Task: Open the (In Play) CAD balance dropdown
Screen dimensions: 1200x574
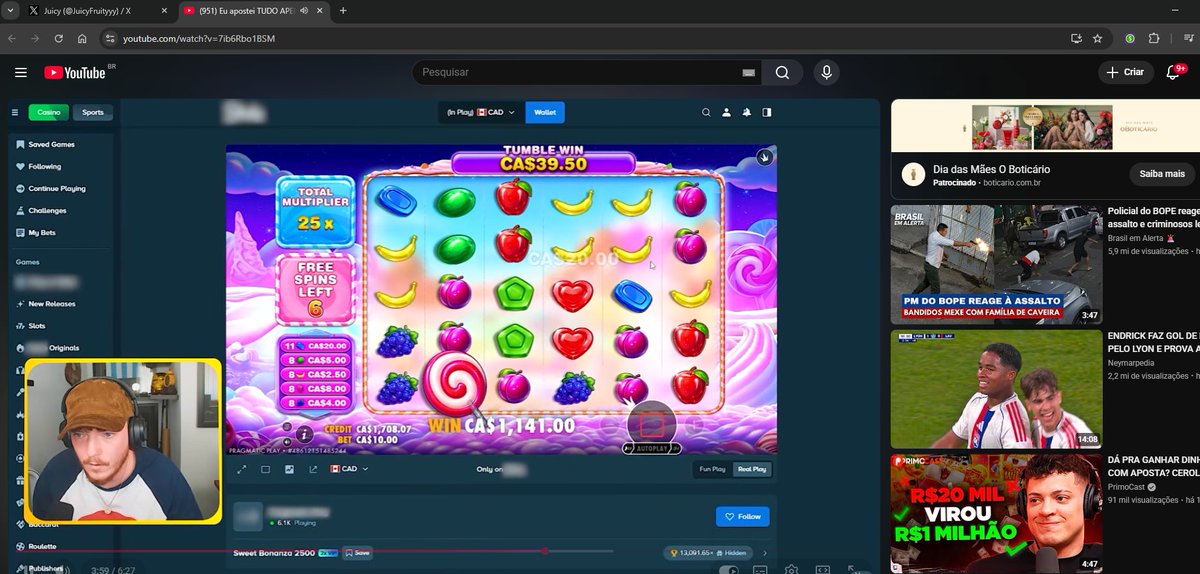Action: tap(480, 112)
